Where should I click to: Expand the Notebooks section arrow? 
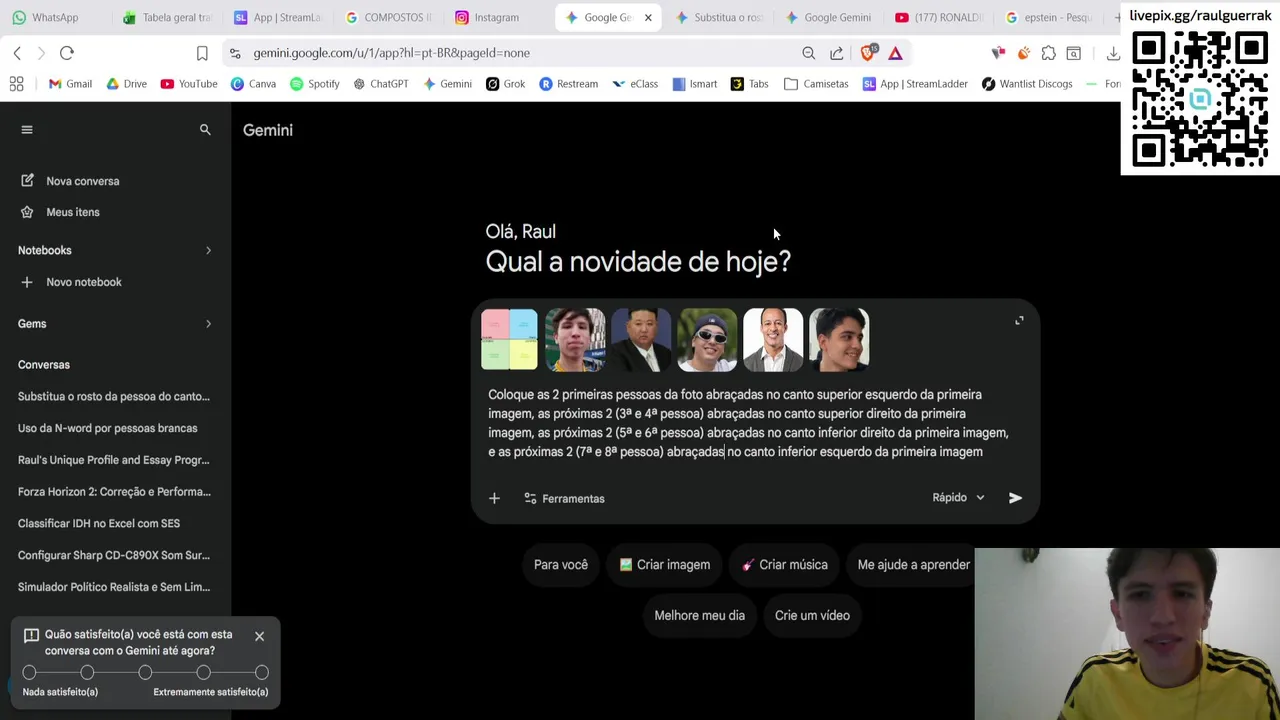click(x=208, y=250)
